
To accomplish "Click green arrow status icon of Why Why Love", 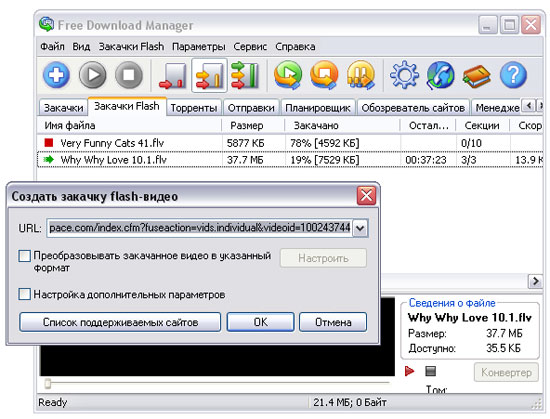I will click(x=48, y=160).
